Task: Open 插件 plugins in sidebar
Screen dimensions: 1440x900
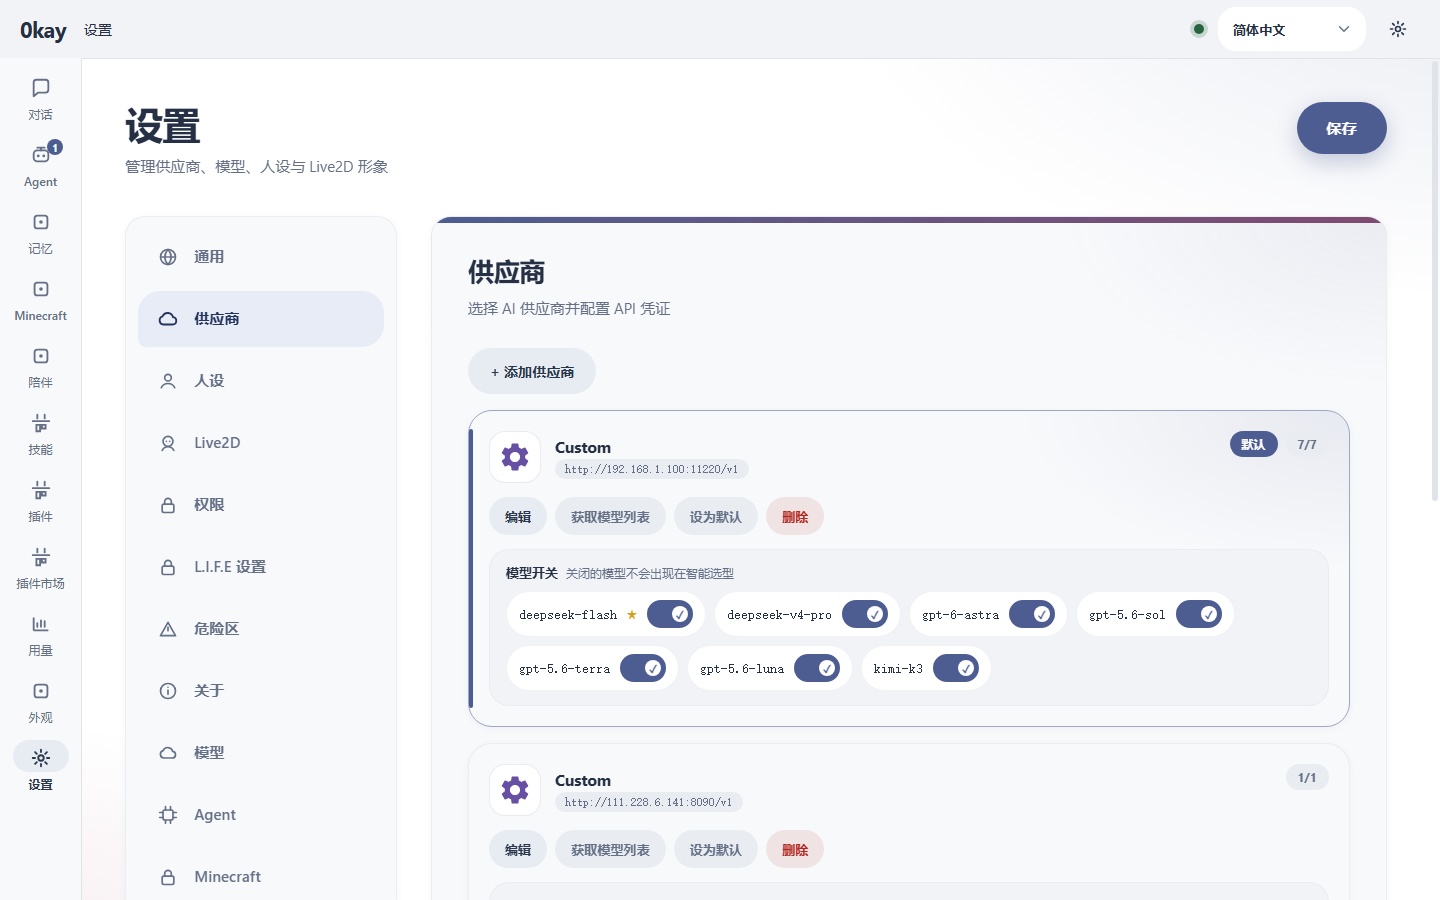Action: tap(40, 501)
